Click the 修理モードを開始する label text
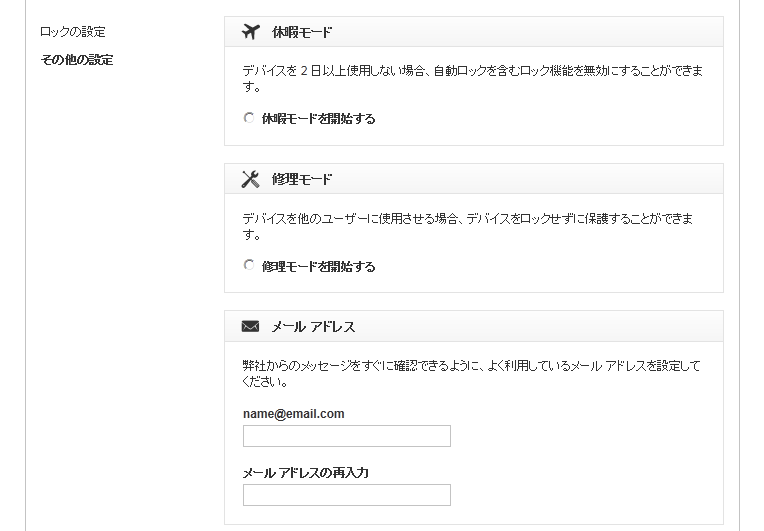Viewport: 764px width, 531px height. pos(319,266)
